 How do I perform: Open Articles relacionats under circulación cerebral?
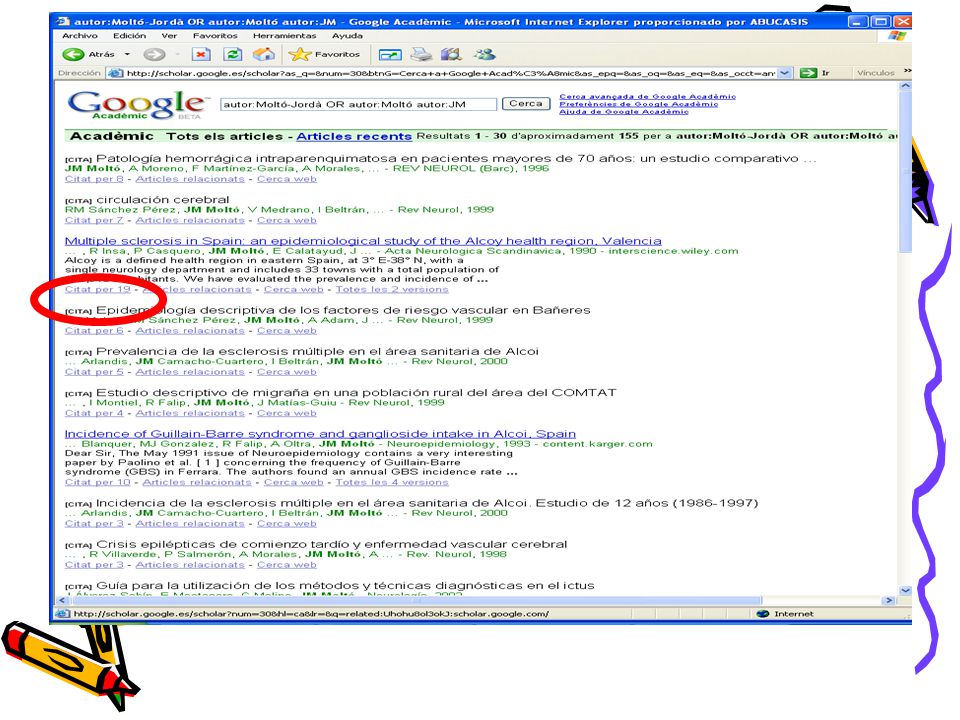pos(190,220)
